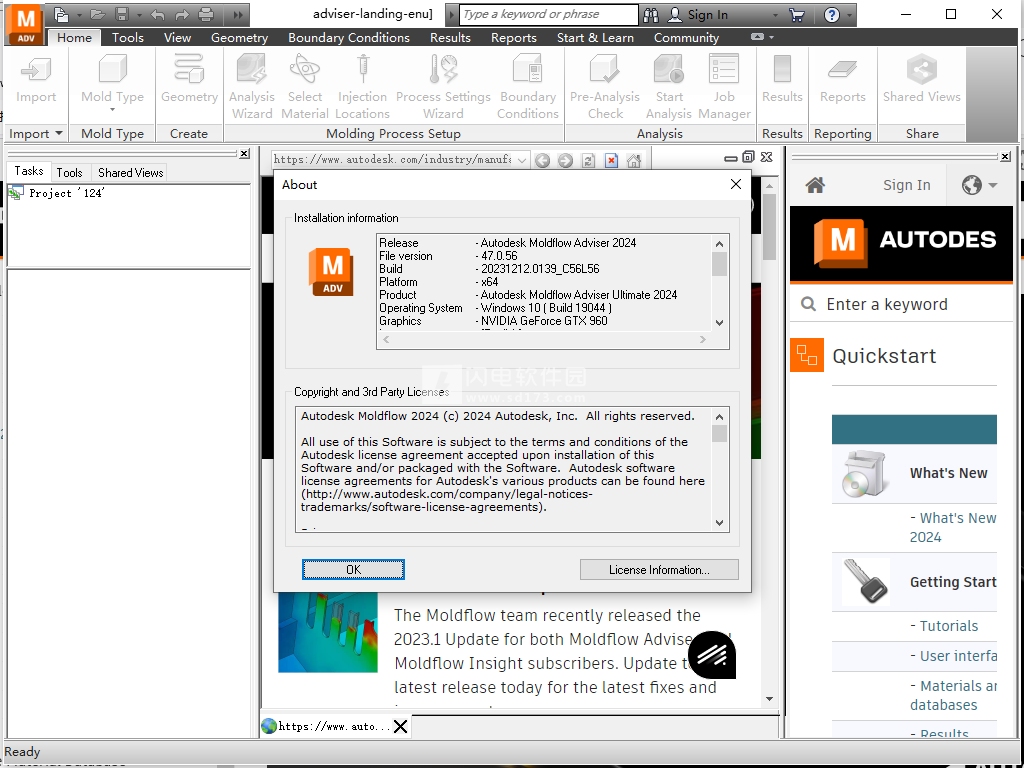The height and width of the screenshot is (768, 1024).
Task: Switch to the Community ribbon tab
Action: coord(686,38)
